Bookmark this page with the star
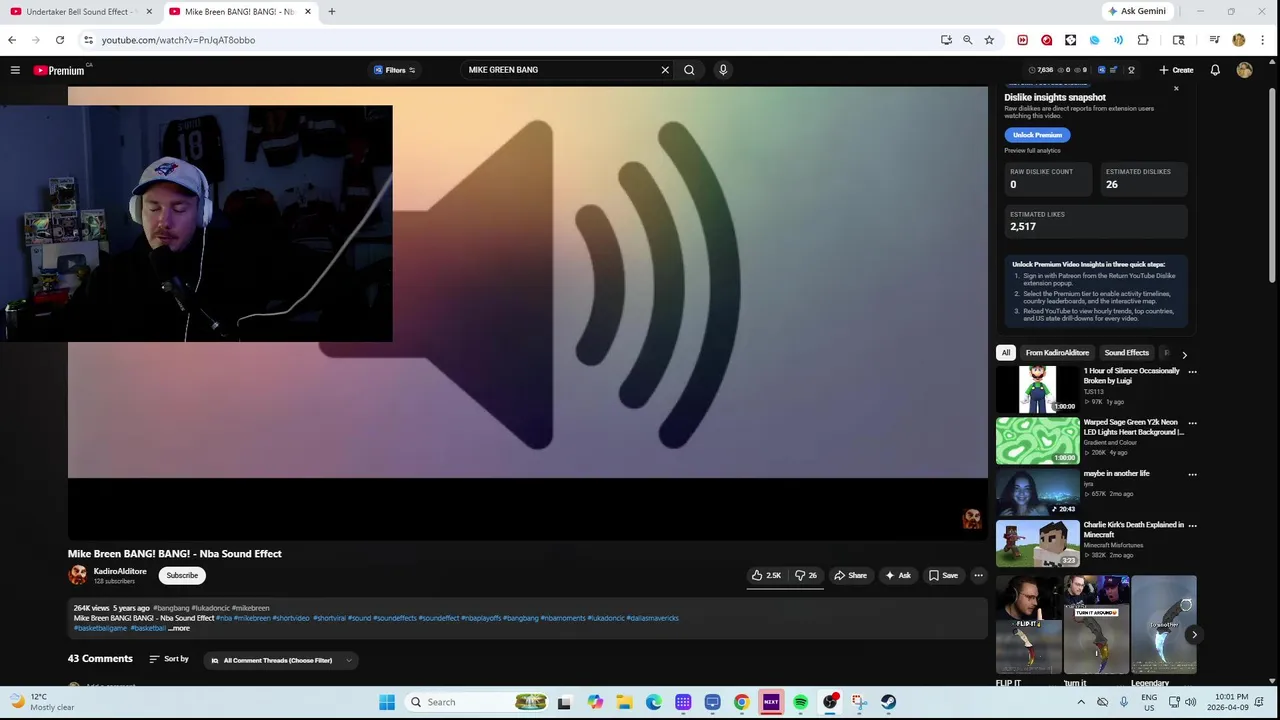 coord(989,40)
